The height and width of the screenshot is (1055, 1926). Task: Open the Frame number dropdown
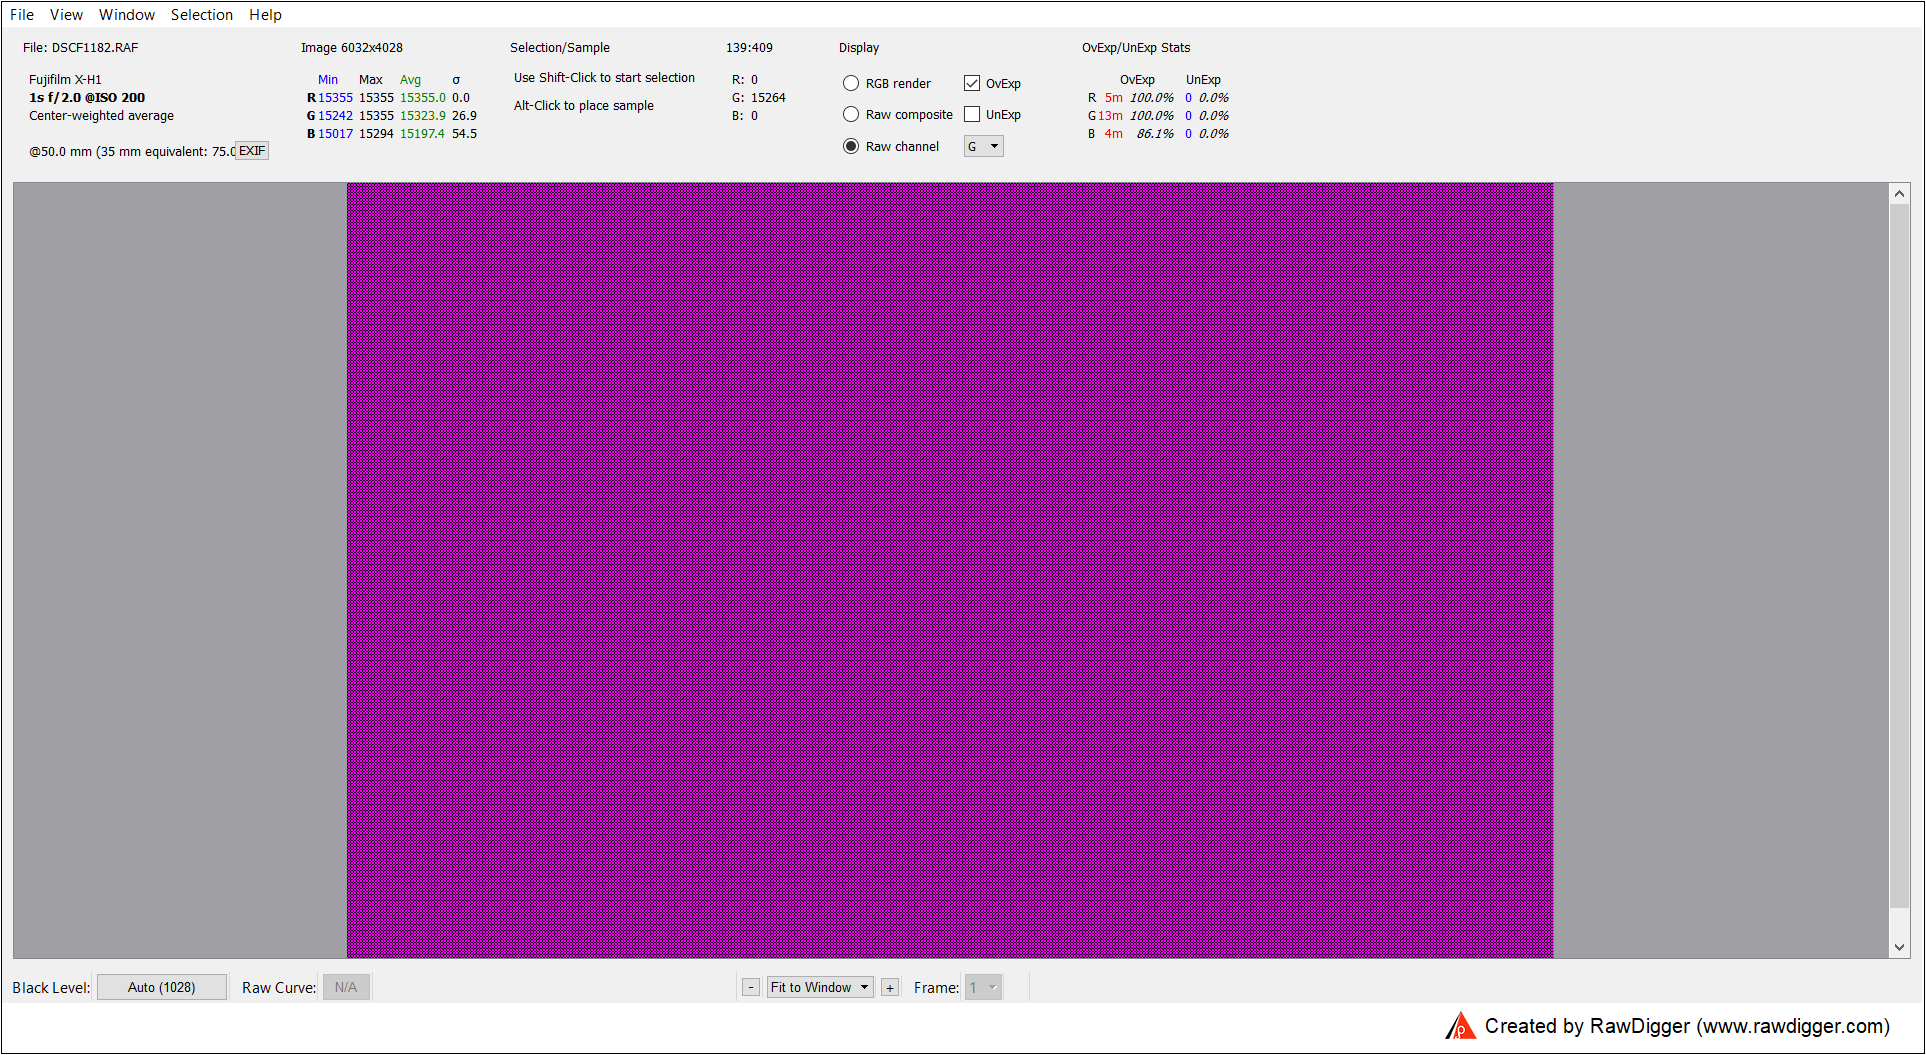[x=984, y=988]
